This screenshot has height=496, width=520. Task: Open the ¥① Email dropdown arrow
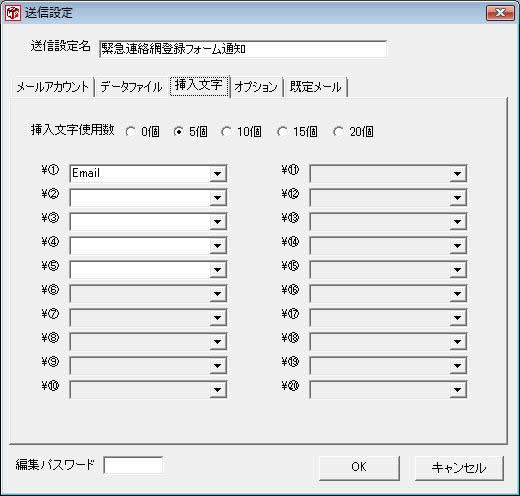(218, 174)
